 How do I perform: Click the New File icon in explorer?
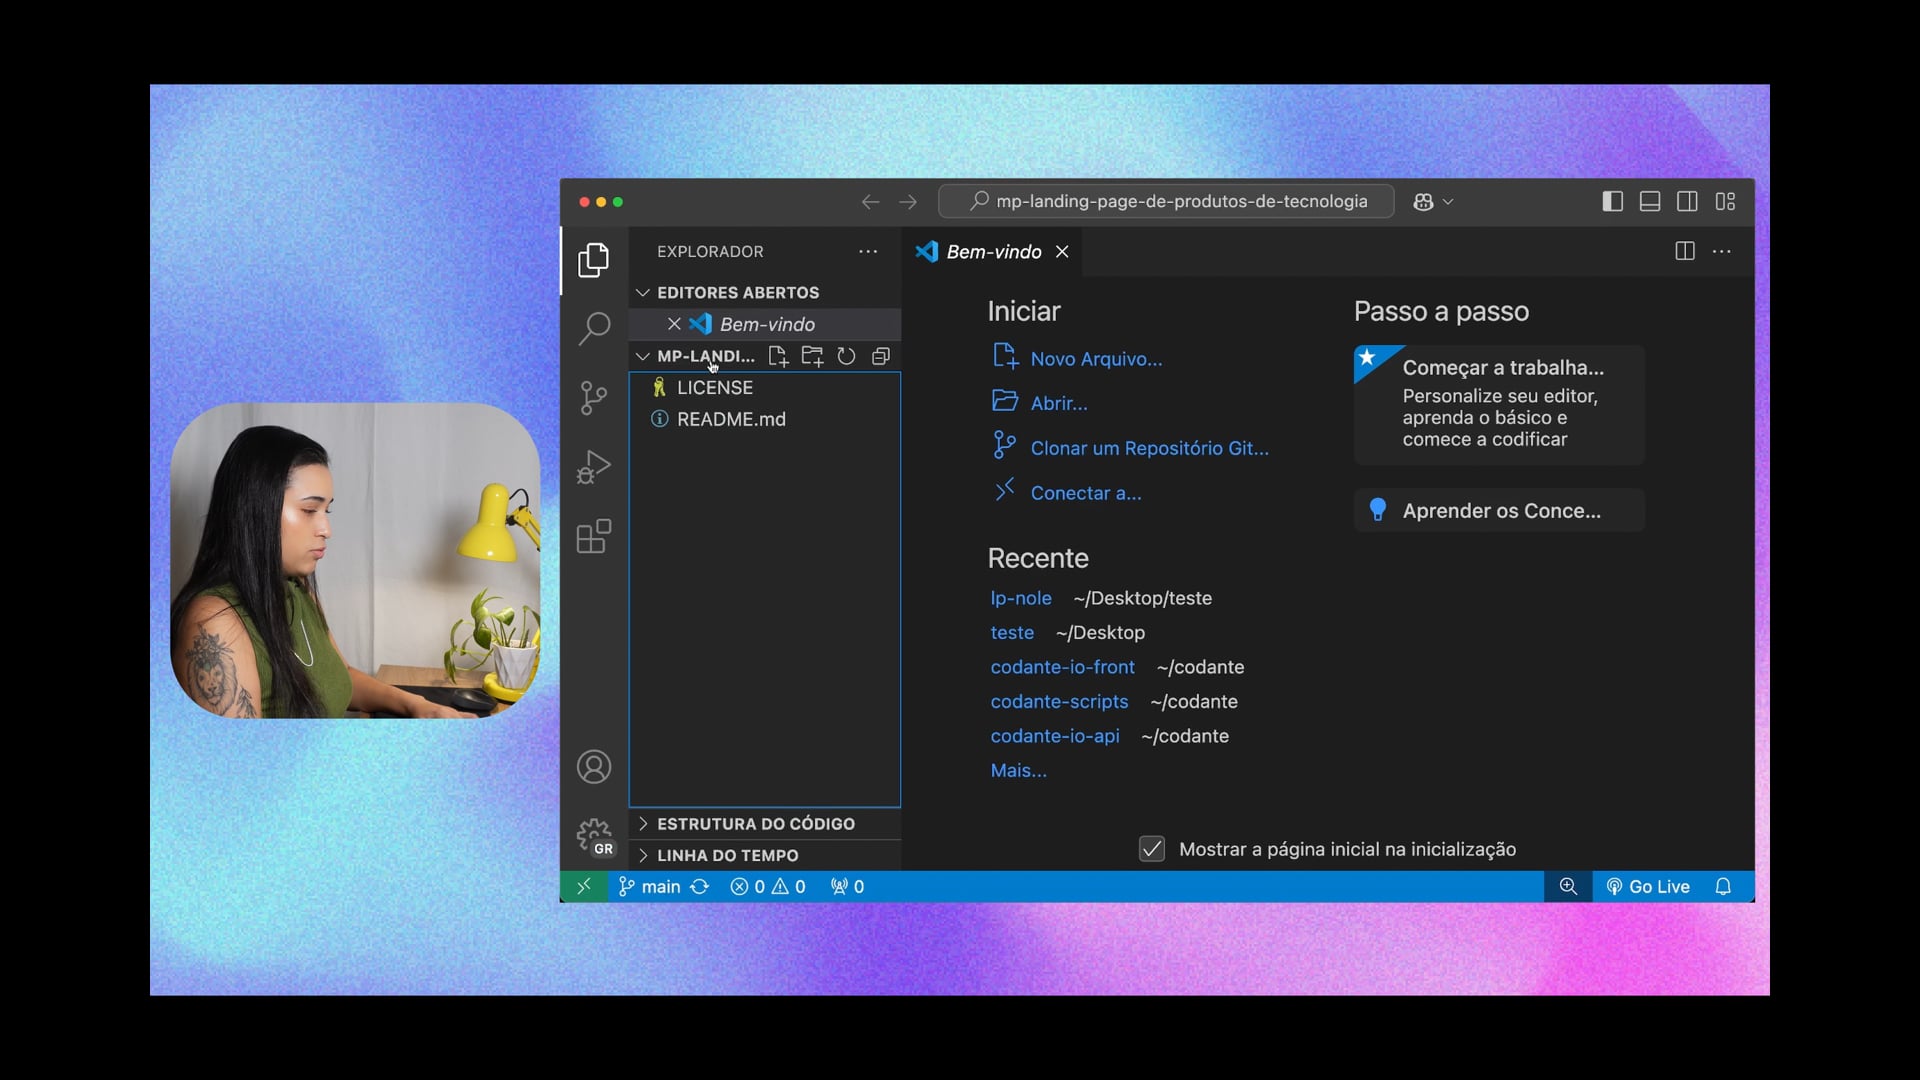778,356
